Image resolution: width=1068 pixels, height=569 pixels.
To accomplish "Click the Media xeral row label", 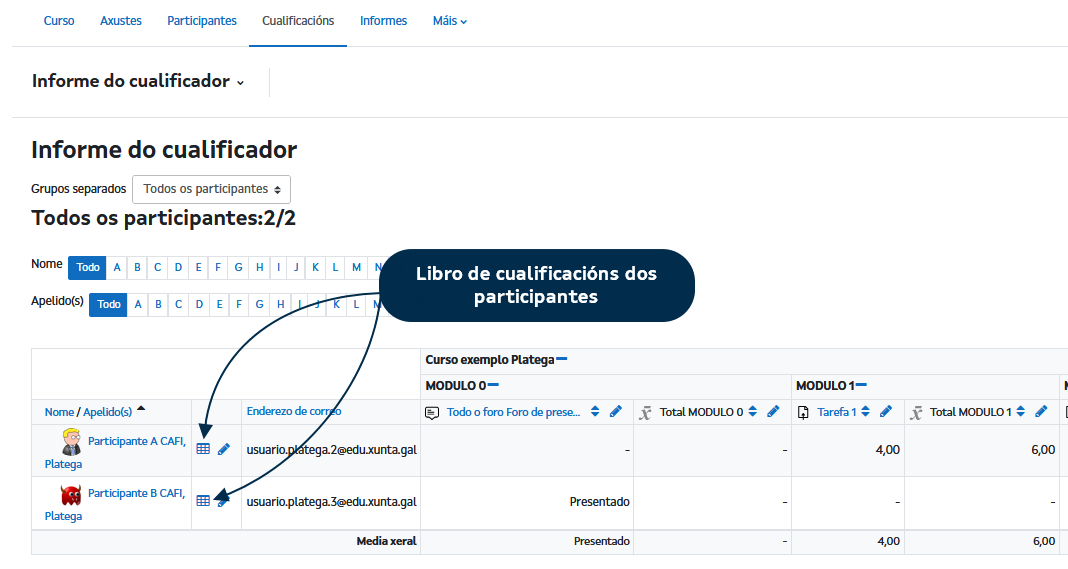I will [x=386, y=541].
